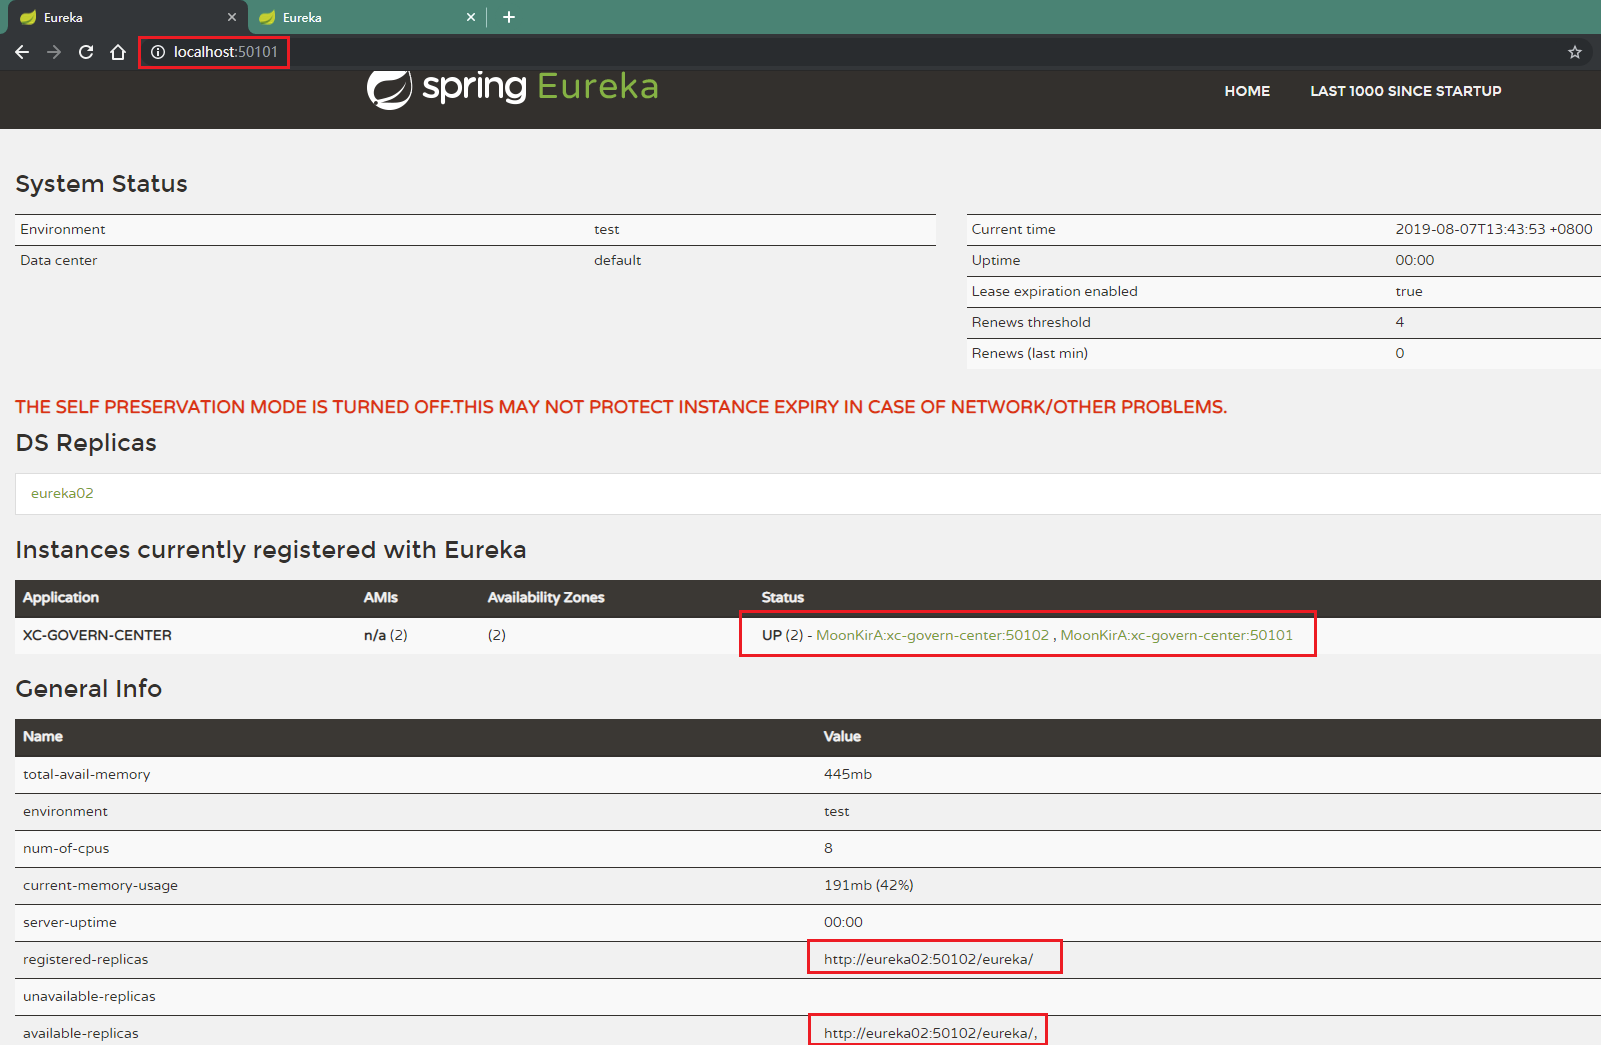Click the DS Replicas heading
The height and width of the screenshot is (1045, 1601).
[86, 443]
